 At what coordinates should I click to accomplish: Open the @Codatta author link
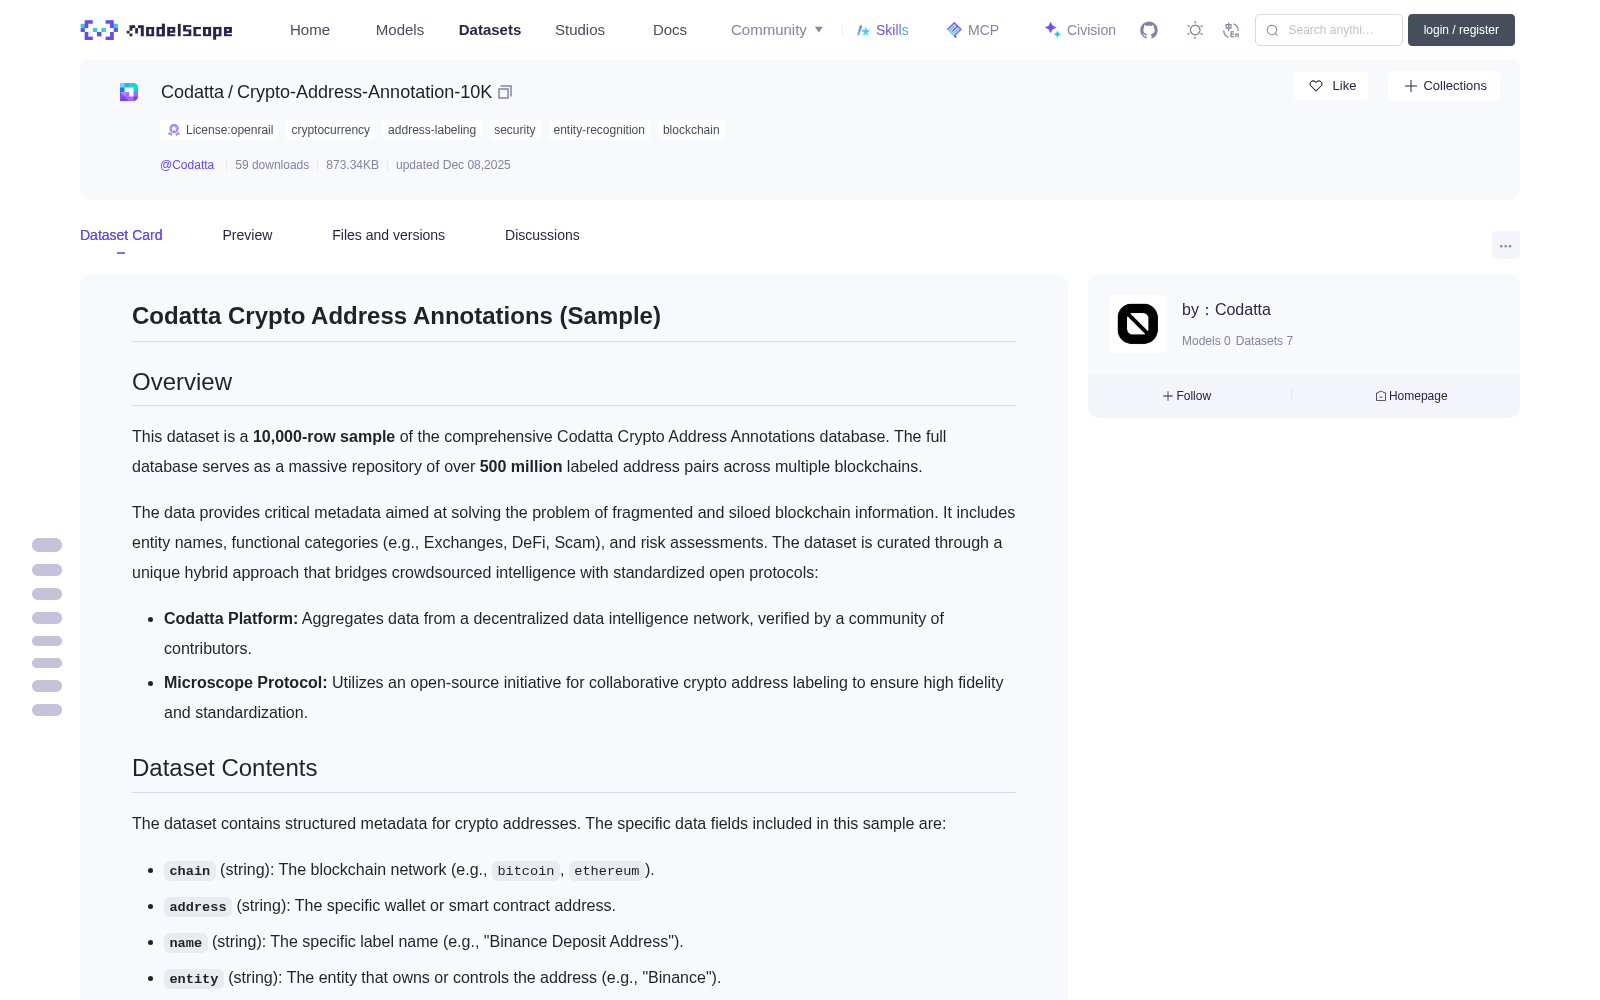[187, 165]
